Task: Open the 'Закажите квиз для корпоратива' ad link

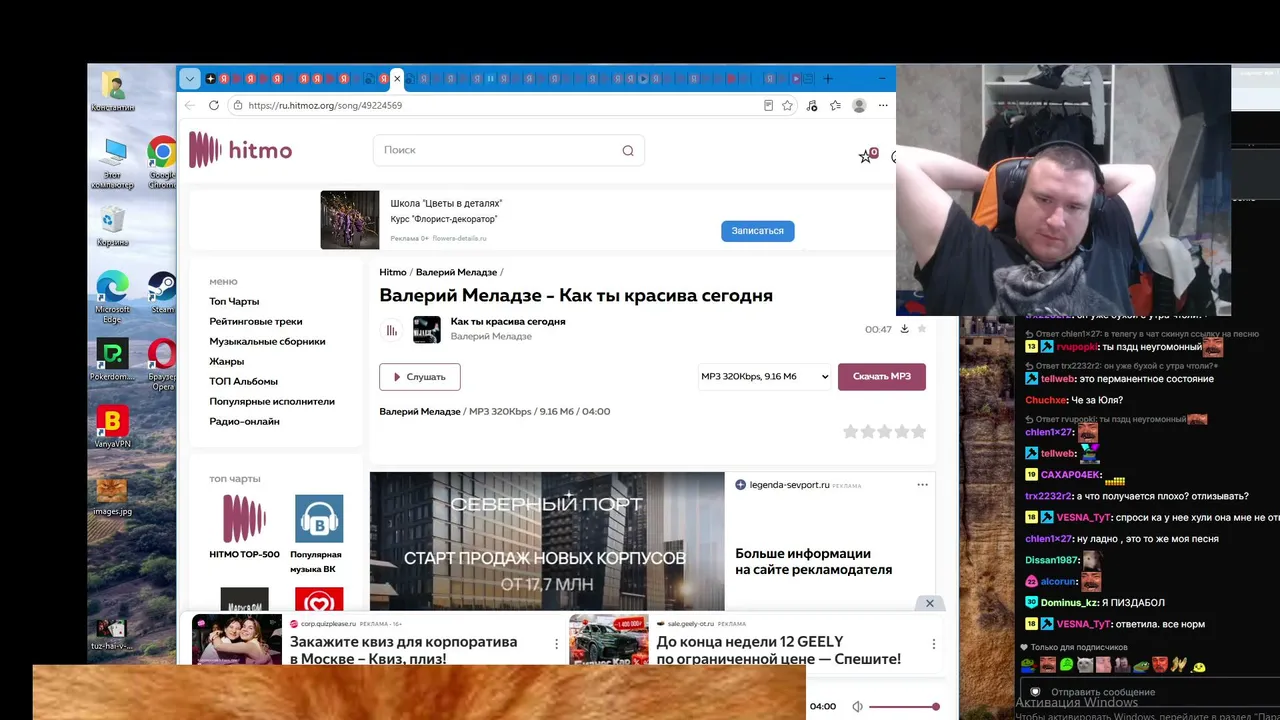Action: click(404, 650)
